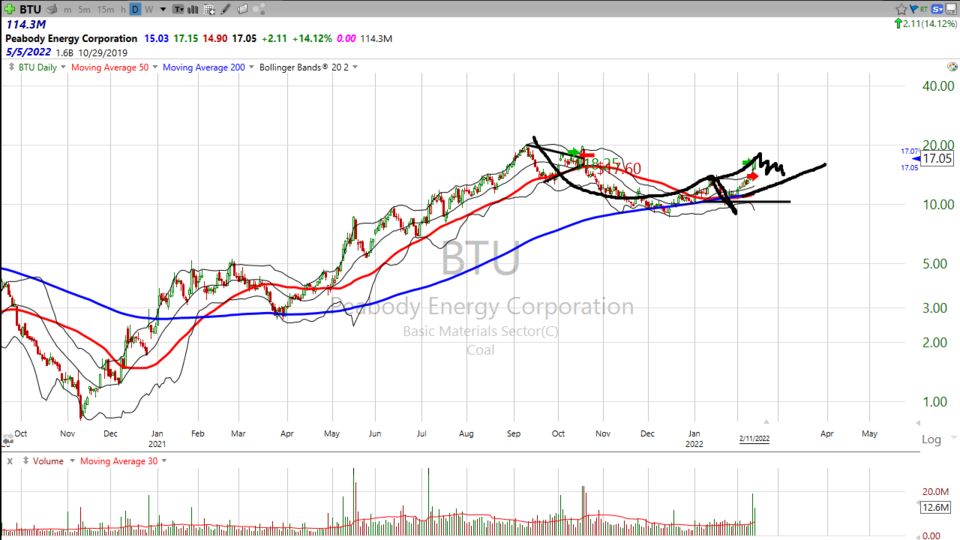Select the 15m timeframe
960x540 pixels.
(105, 10)
